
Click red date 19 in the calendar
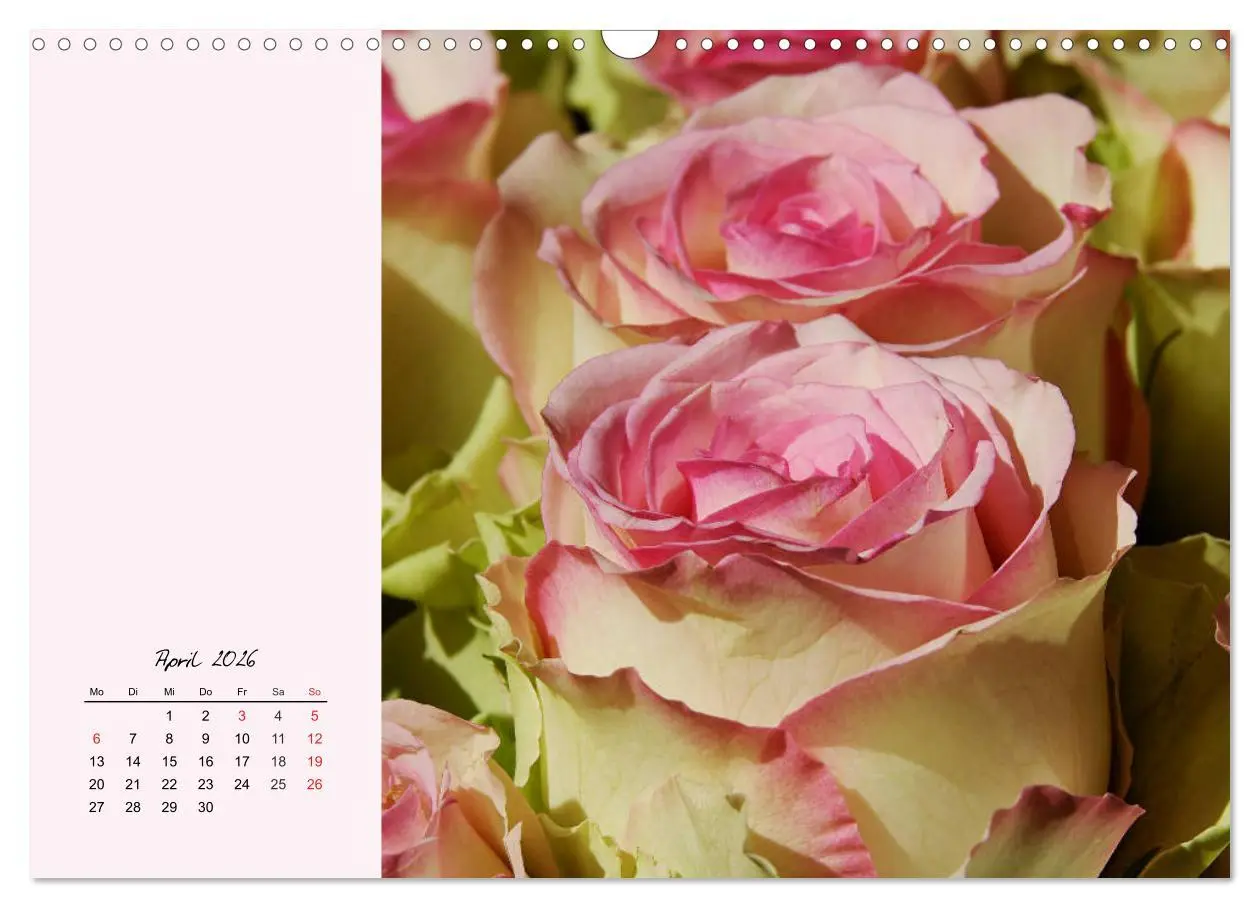point(314,762)
